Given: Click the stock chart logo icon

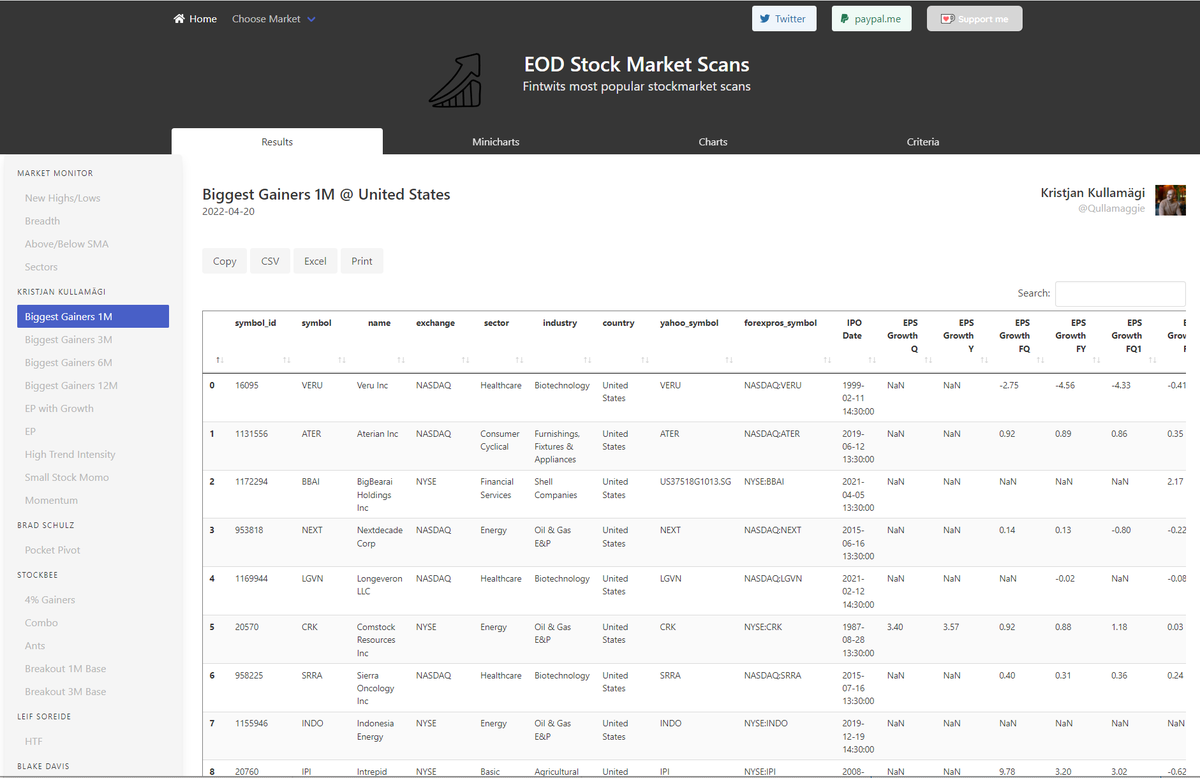Looking at the screenshot, I should coord(455,81).
